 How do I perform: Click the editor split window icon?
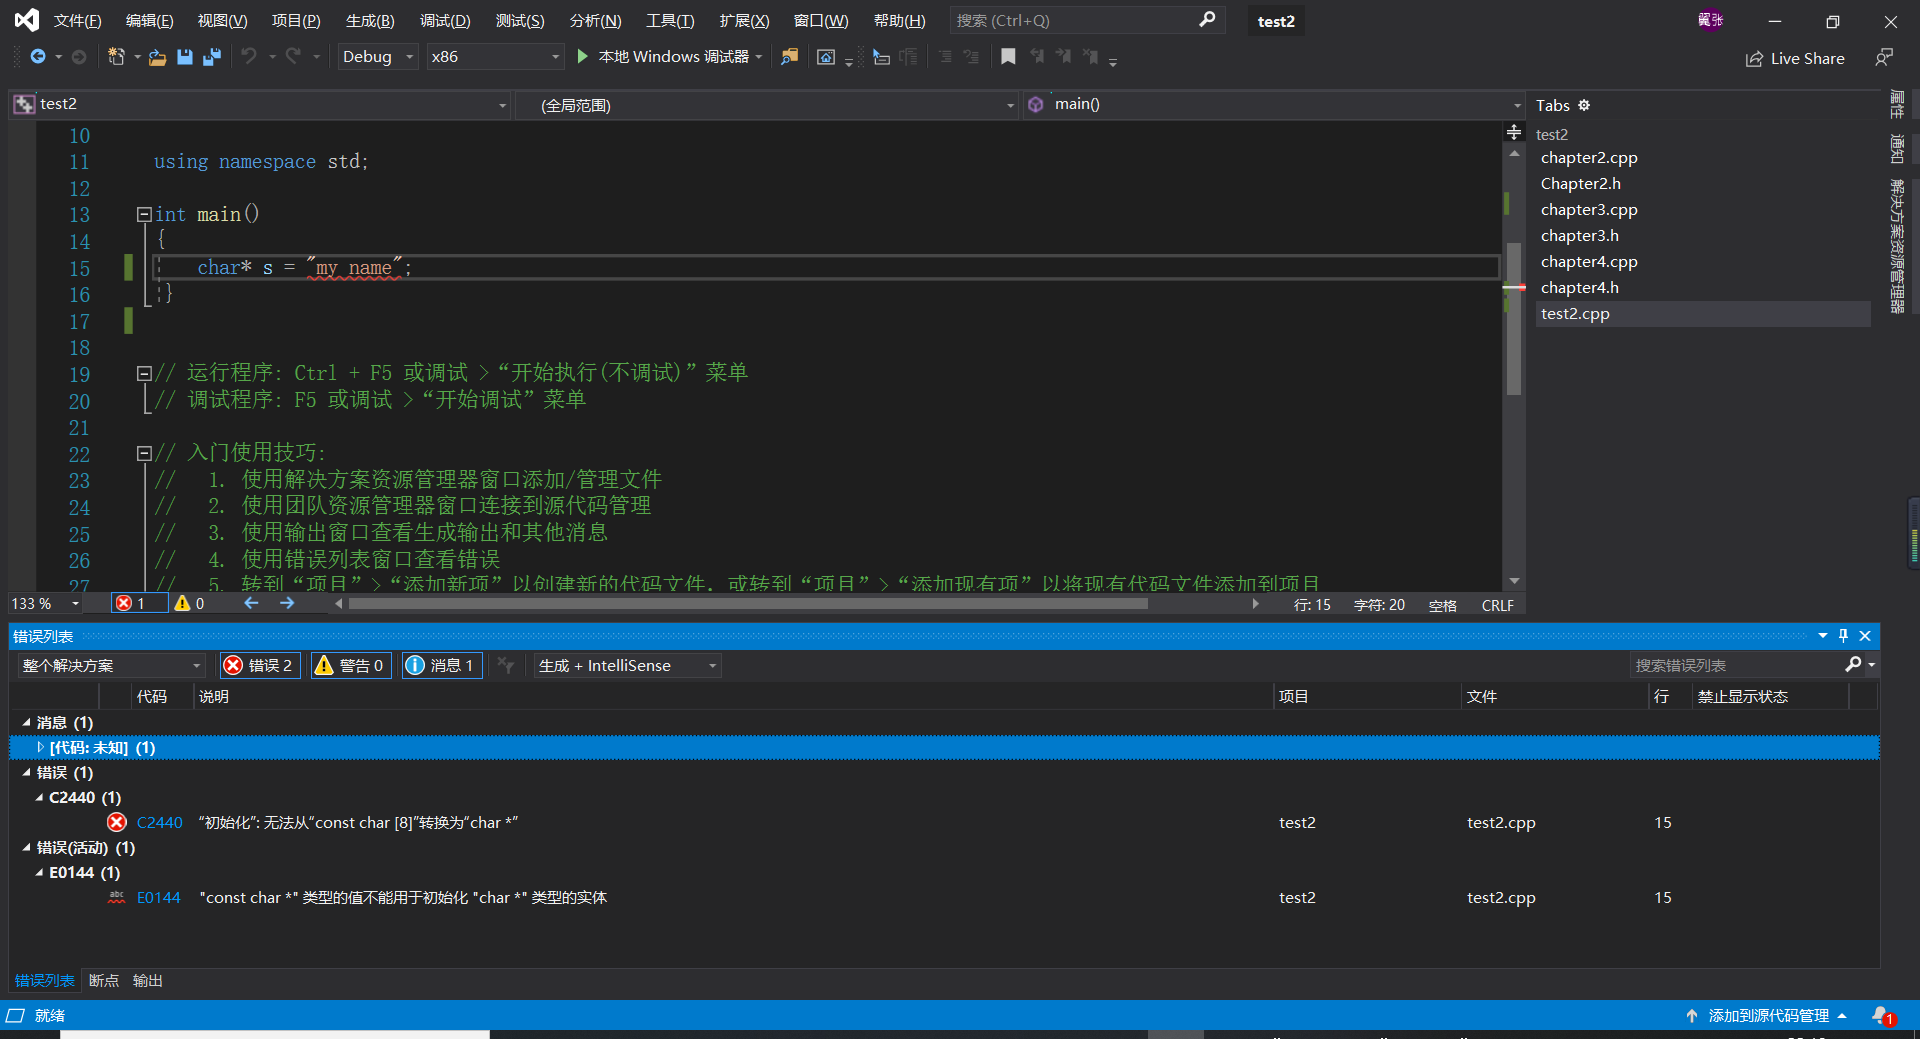pos(1514,132)
